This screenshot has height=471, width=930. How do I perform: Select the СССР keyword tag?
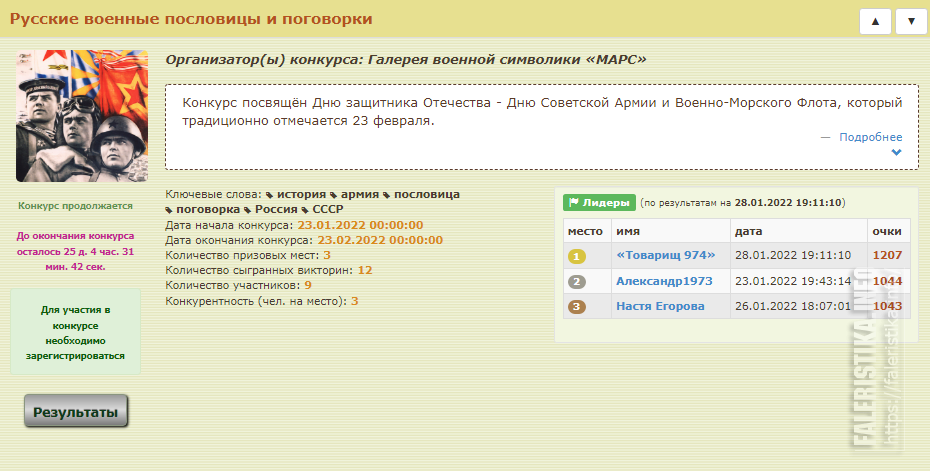[x=328, y=209]
